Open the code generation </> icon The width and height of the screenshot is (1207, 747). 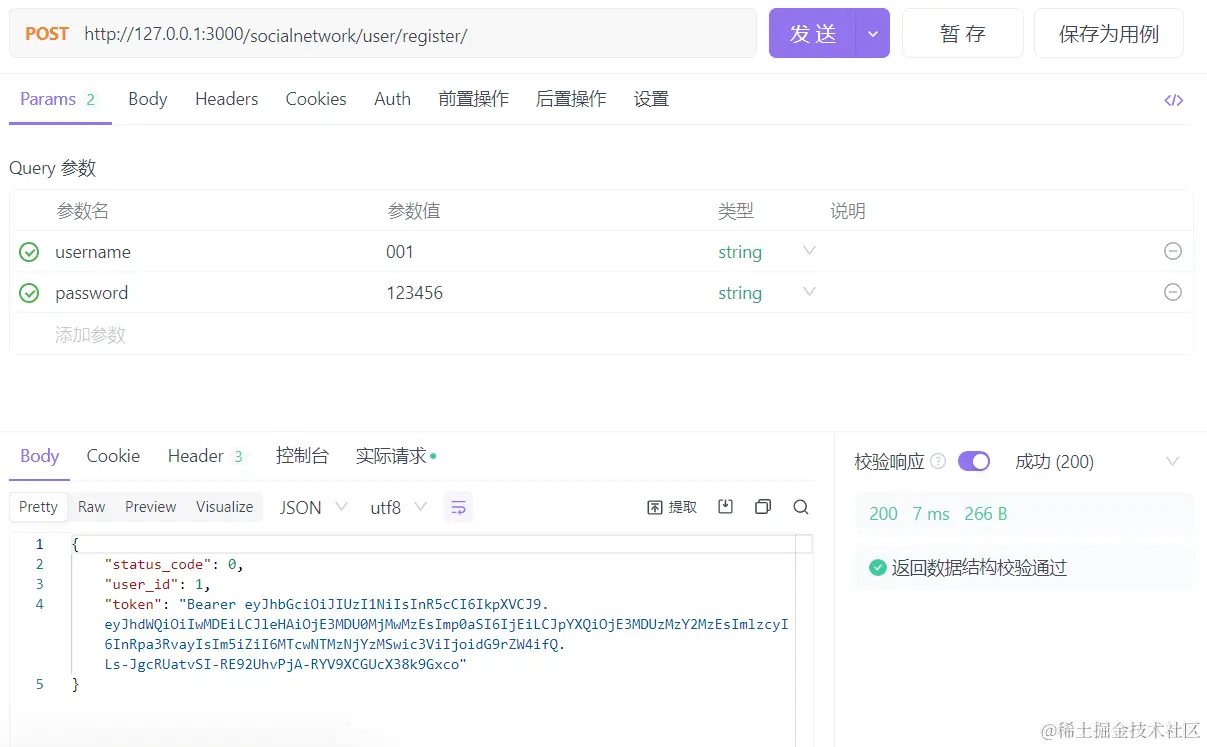pos(1174,100)
